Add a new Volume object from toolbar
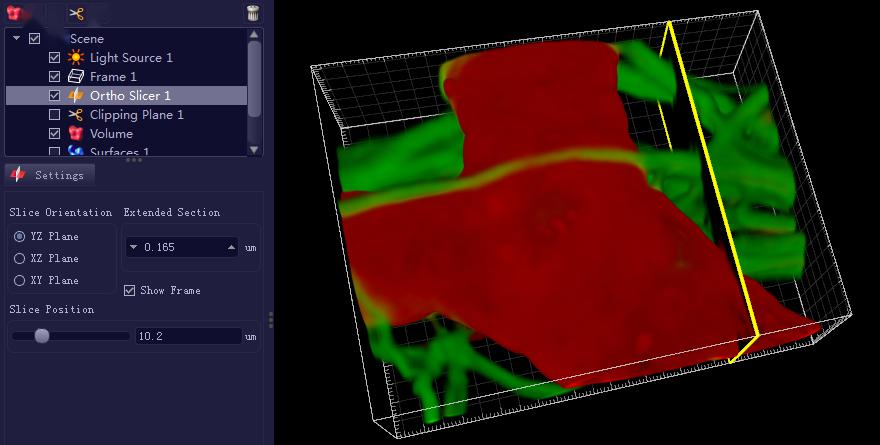The height and width of the screenshot is (445, 880). pos(14,12)
